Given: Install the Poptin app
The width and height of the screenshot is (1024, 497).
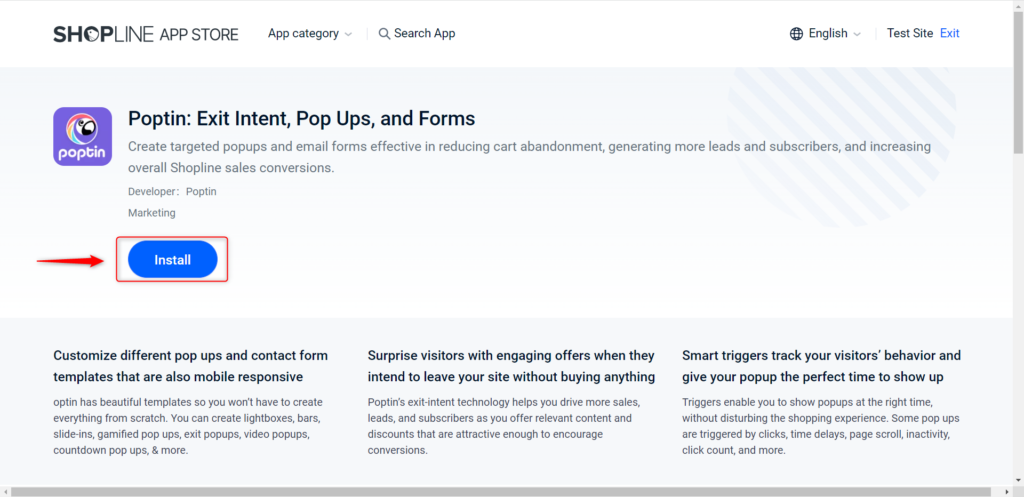Looking at the screenshot, I should [x=172, y=259].
